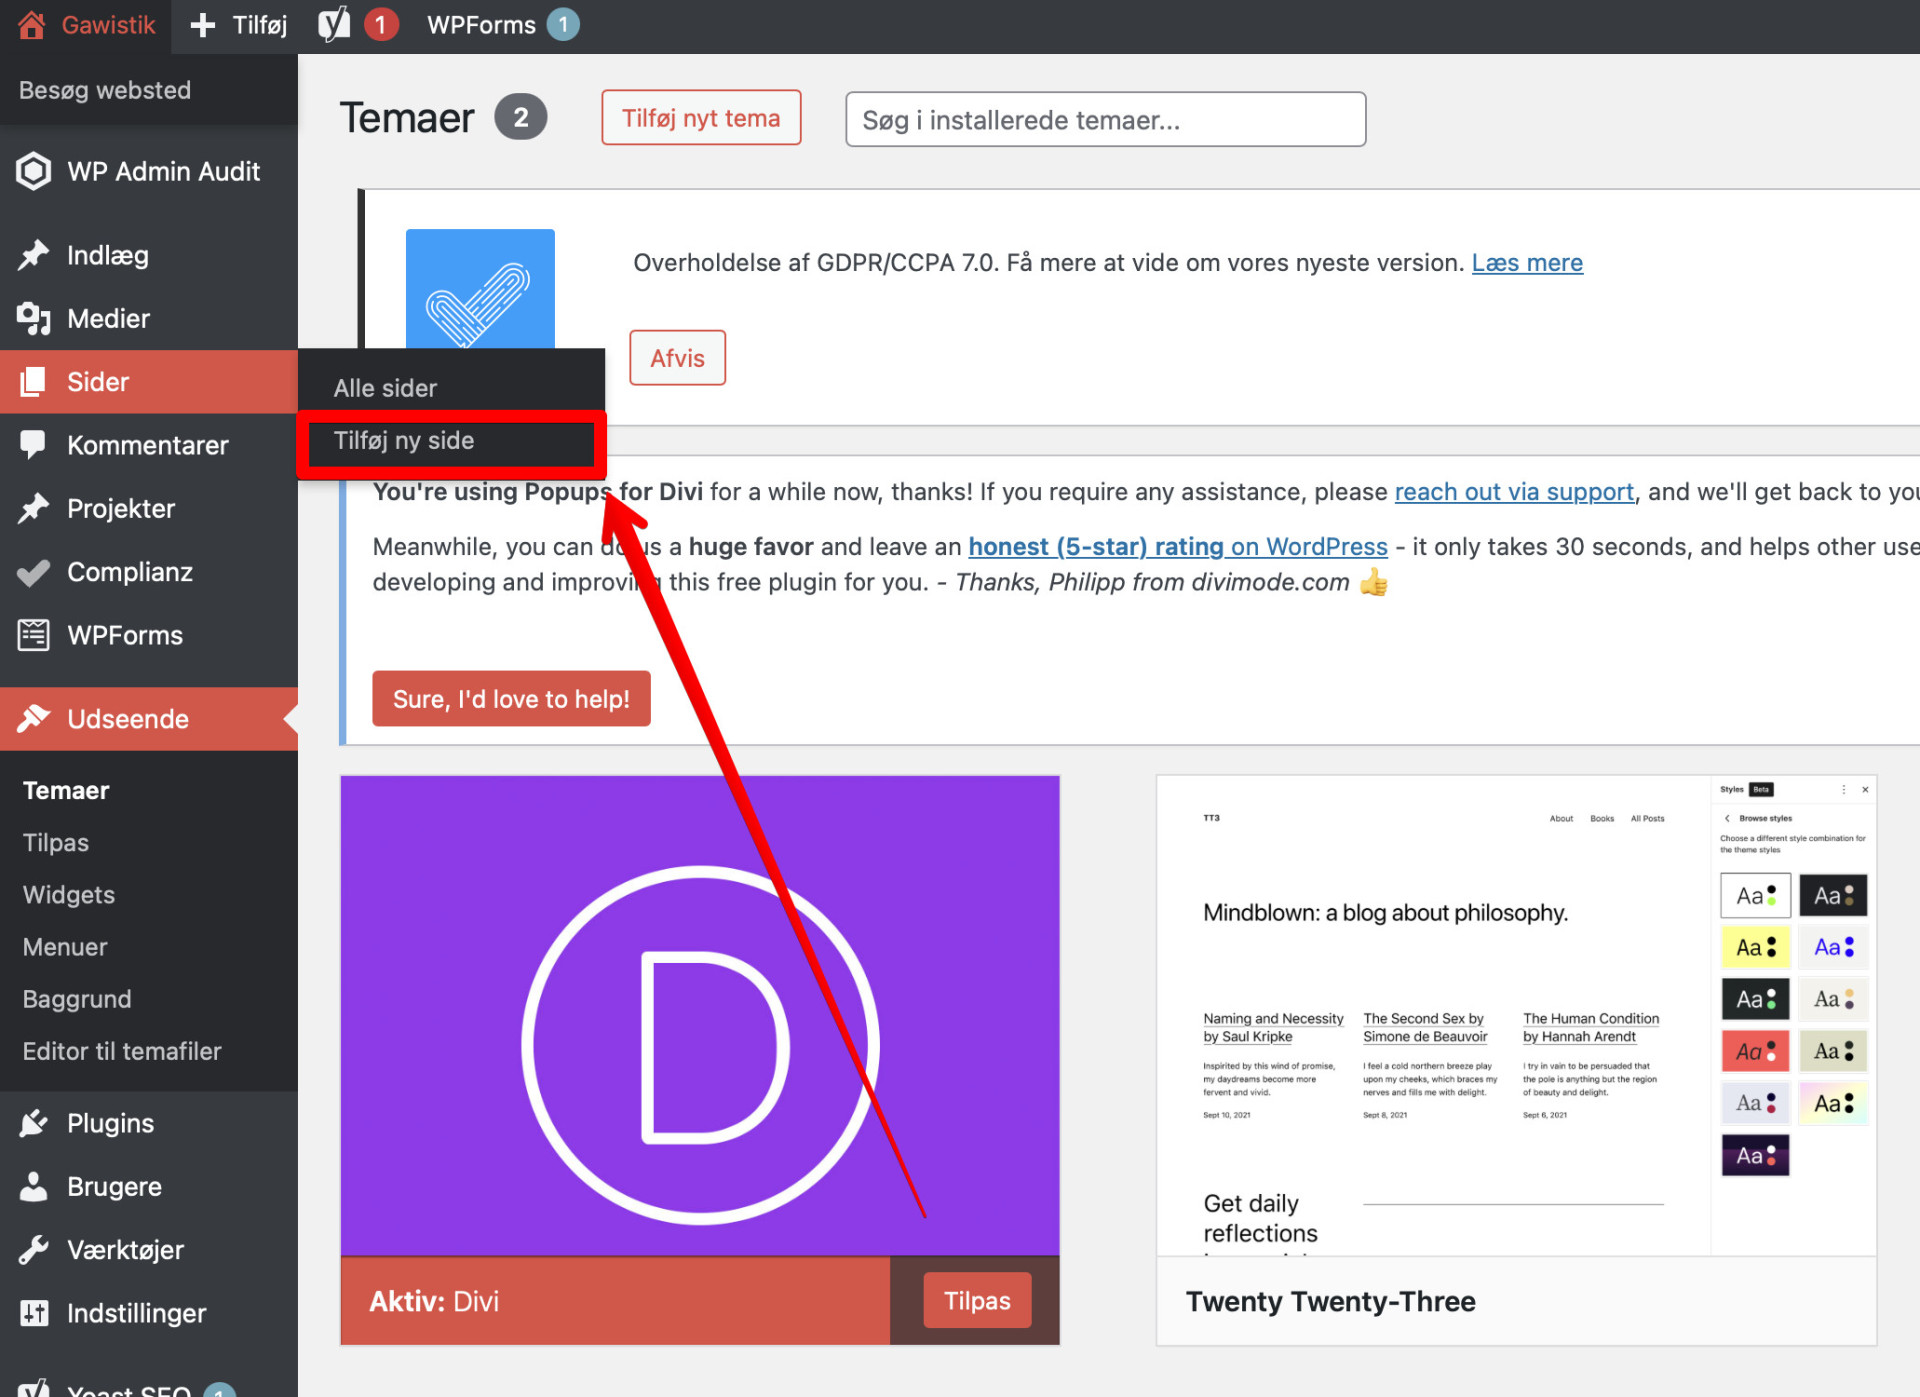Click the Plugins plug icon
The width and height of the screenshot is (1920, 1397).
33,1123
